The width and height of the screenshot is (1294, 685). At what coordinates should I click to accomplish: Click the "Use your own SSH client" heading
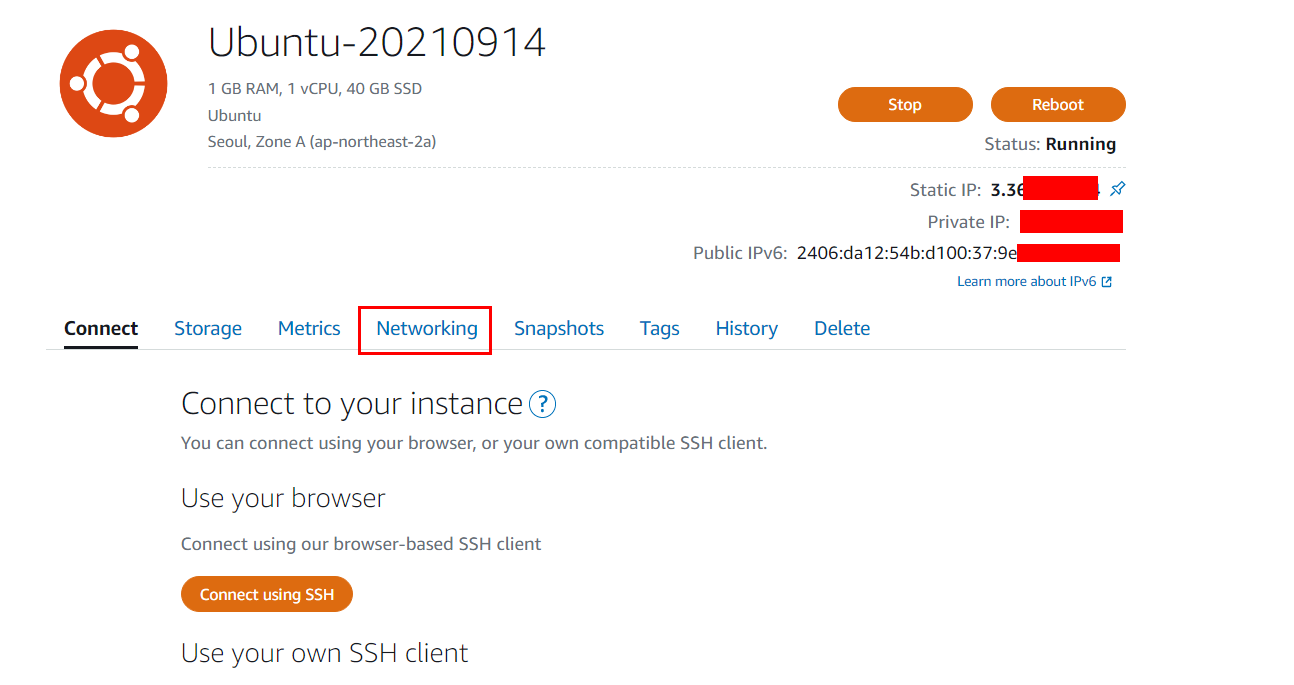click(325, 653)
